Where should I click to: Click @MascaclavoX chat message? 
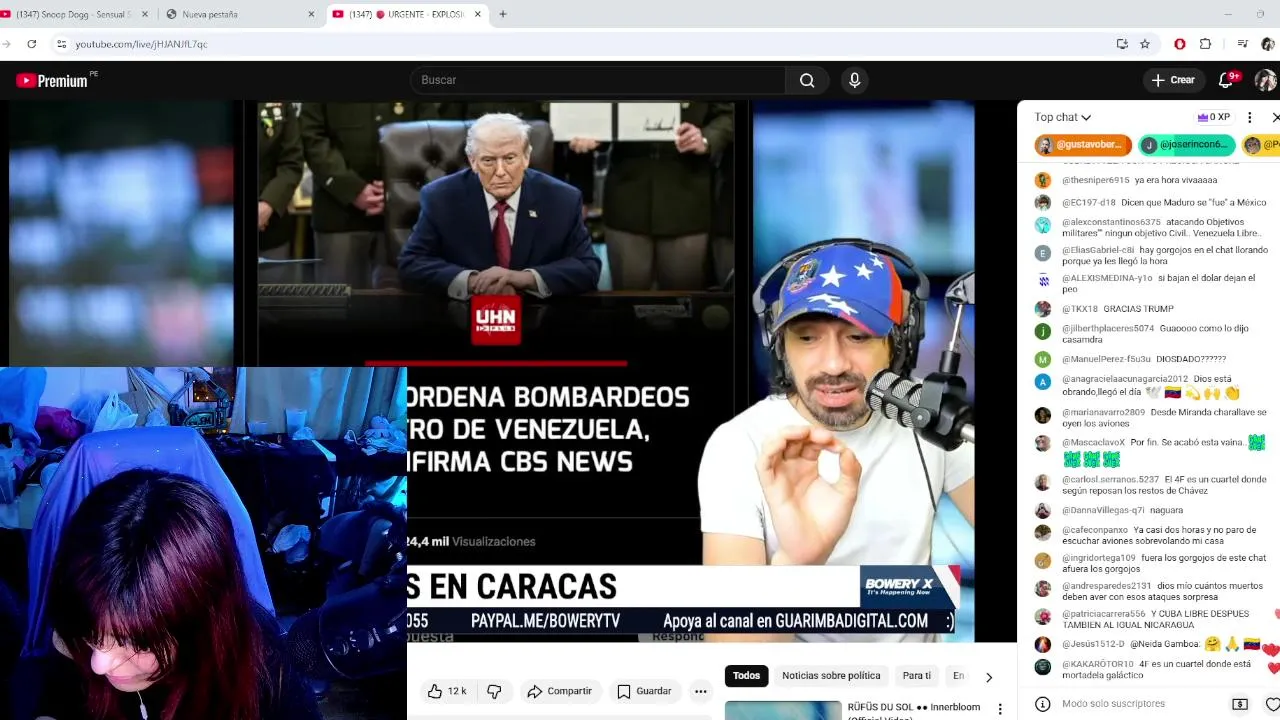click(x=1150, y=450)
